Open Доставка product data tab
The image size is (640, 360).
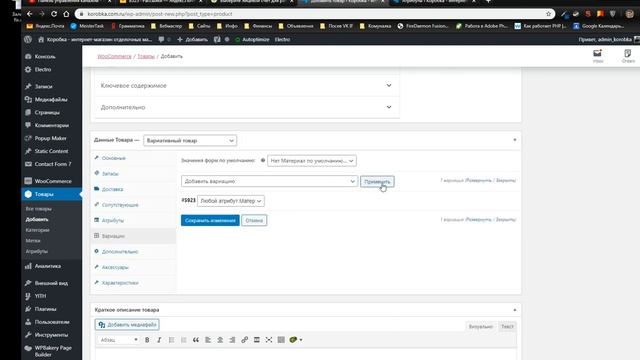coord(112,189)
